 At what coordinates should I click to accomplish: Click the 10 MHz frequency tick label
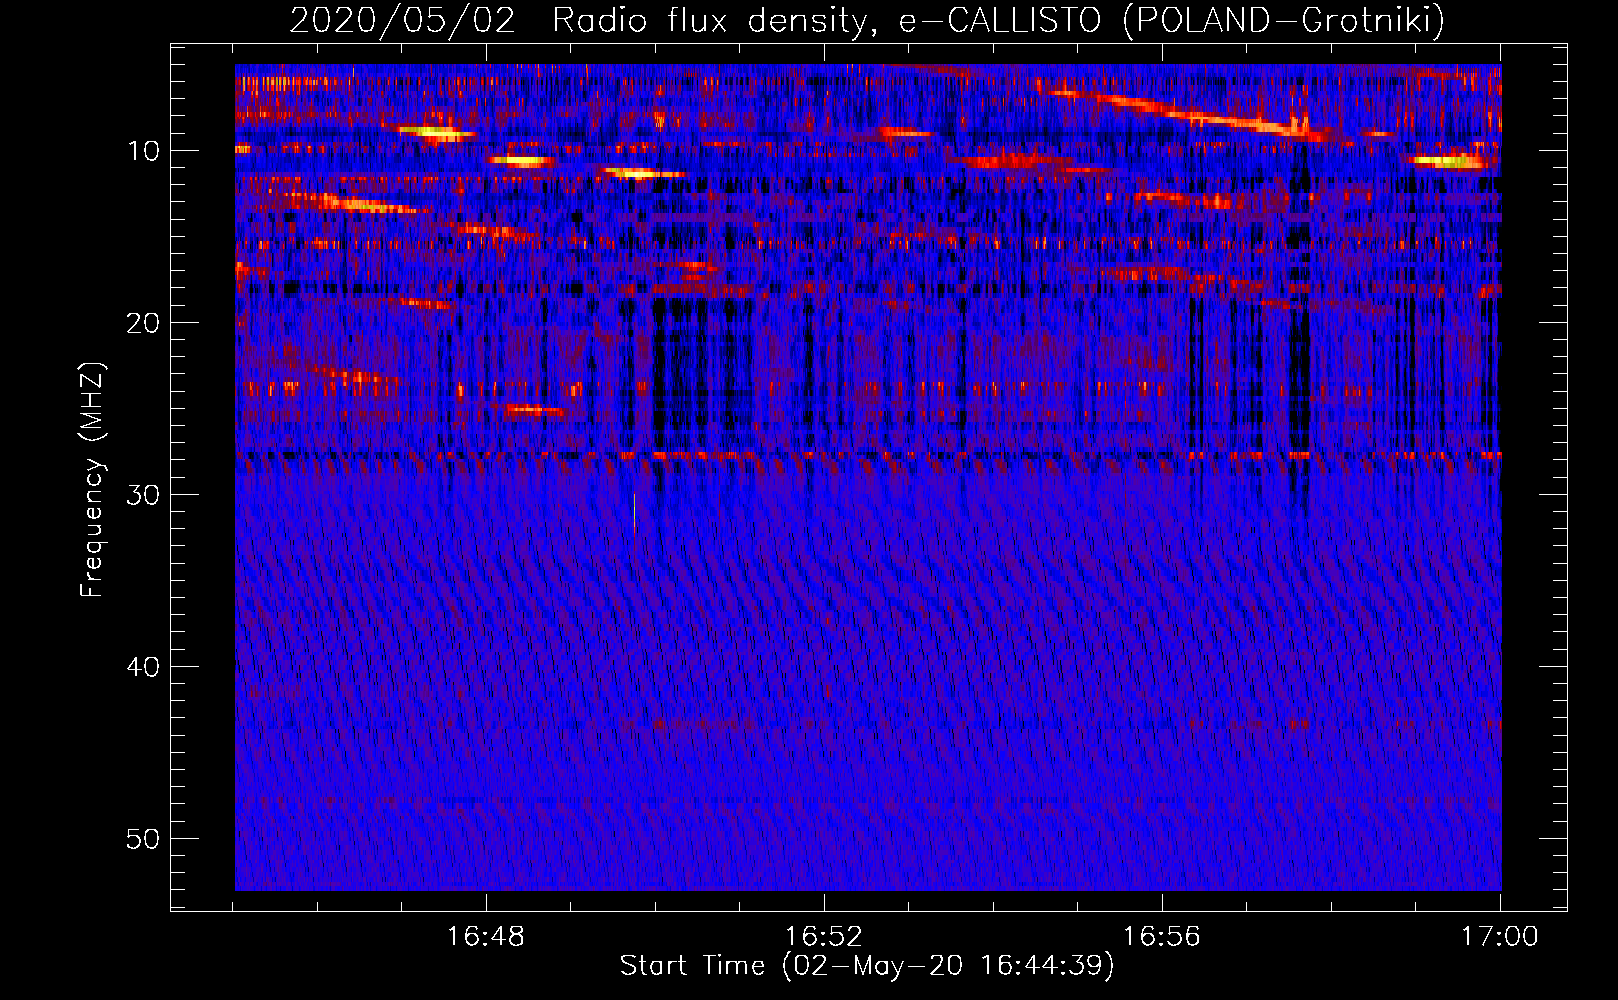point(144,151)
